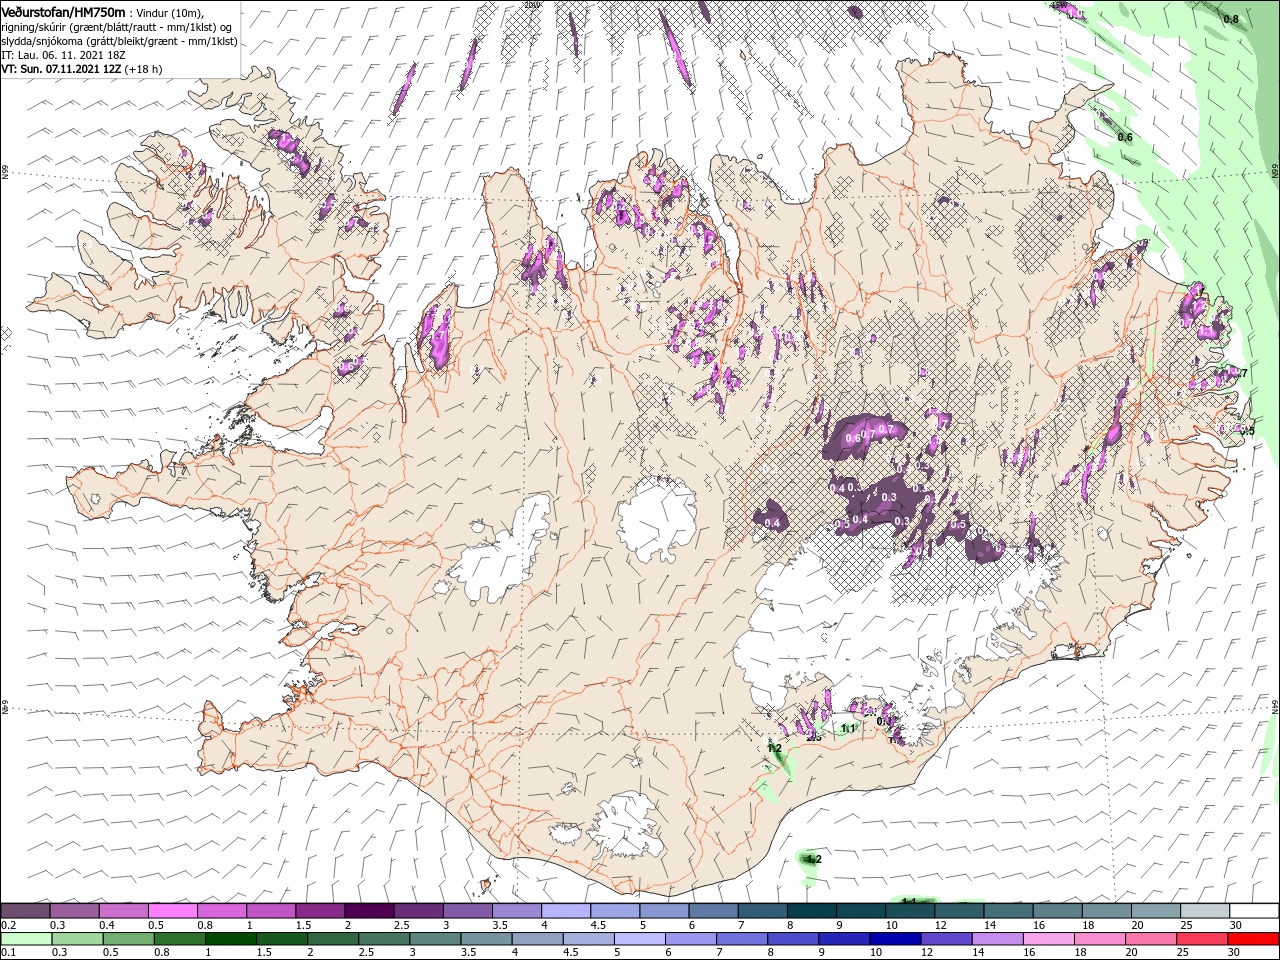Image resolution: width=1280 pixels, height=960 pixels.
Task: Click the 1.1 value on the south coast
Action: 849,728
